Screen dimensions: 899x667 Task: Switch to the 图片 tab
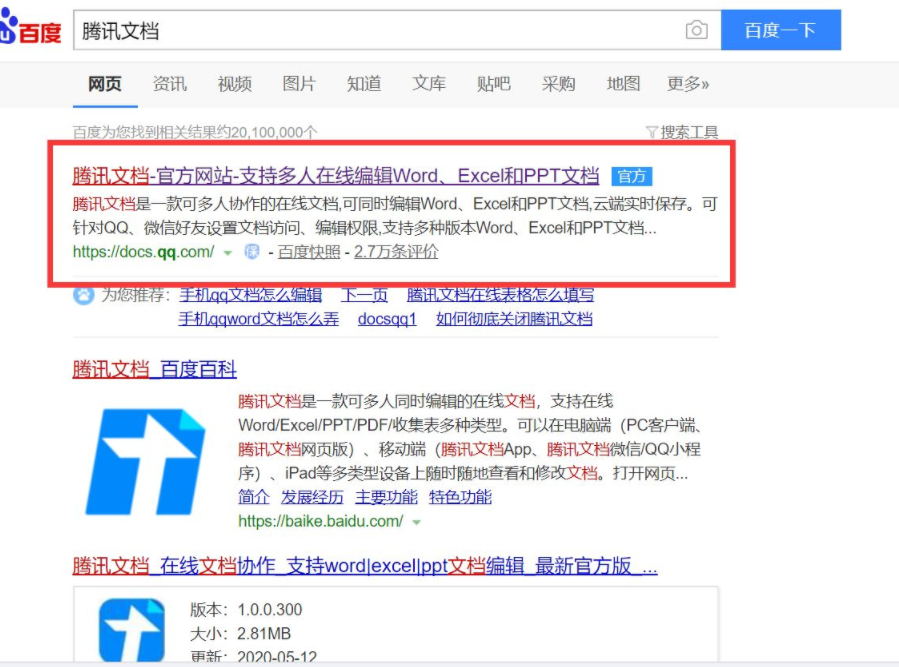pos(299,84)
